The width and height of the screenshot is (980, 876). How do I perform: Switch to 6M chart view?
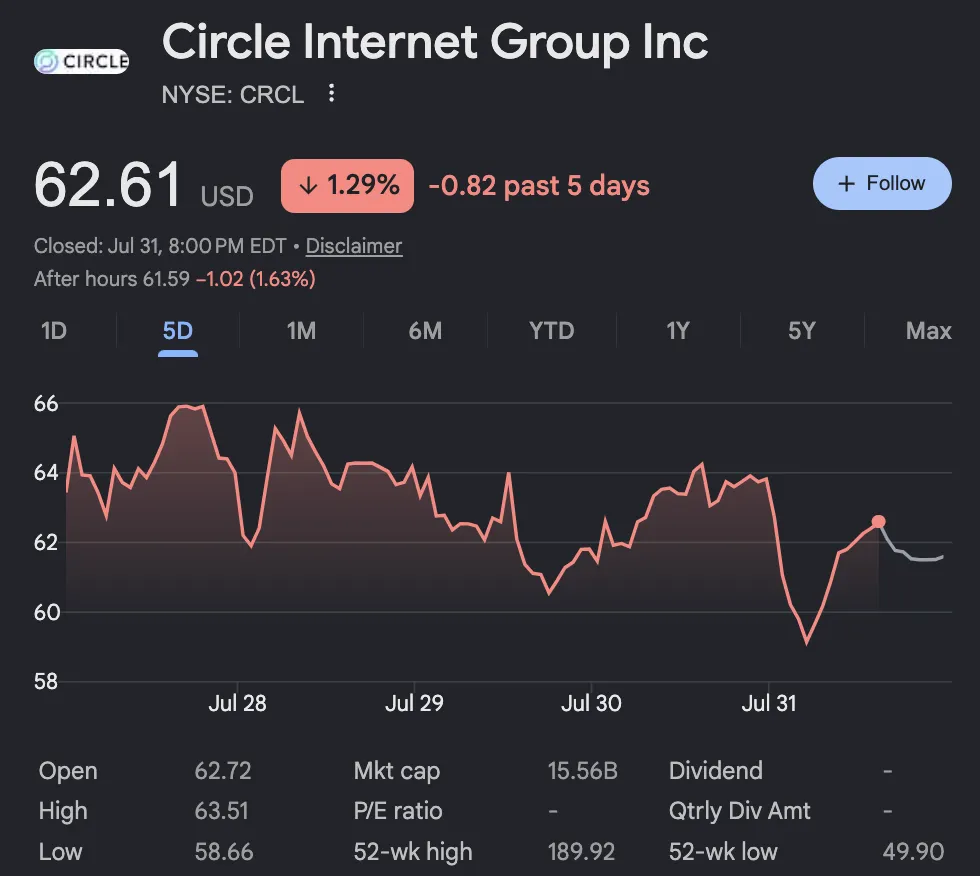coord(425,331)
